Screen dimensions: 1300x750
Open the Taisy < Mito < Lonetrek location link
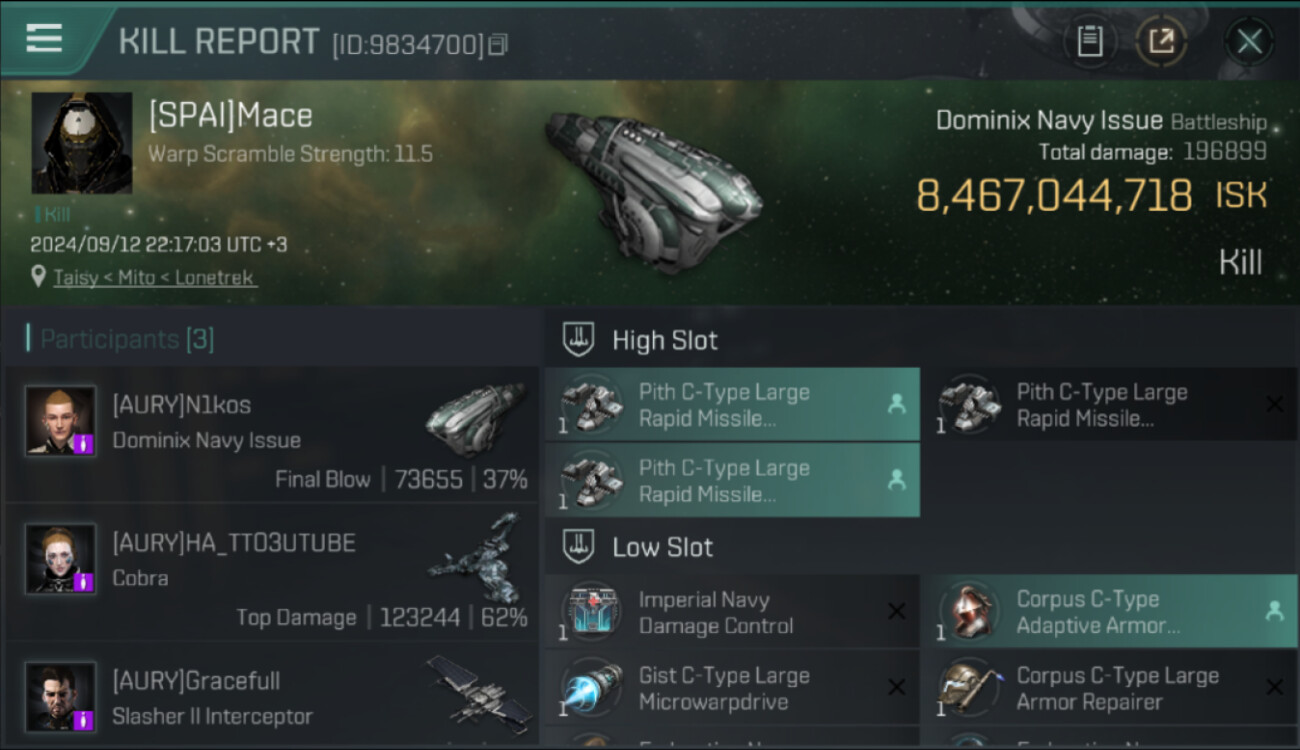[154, 278]
